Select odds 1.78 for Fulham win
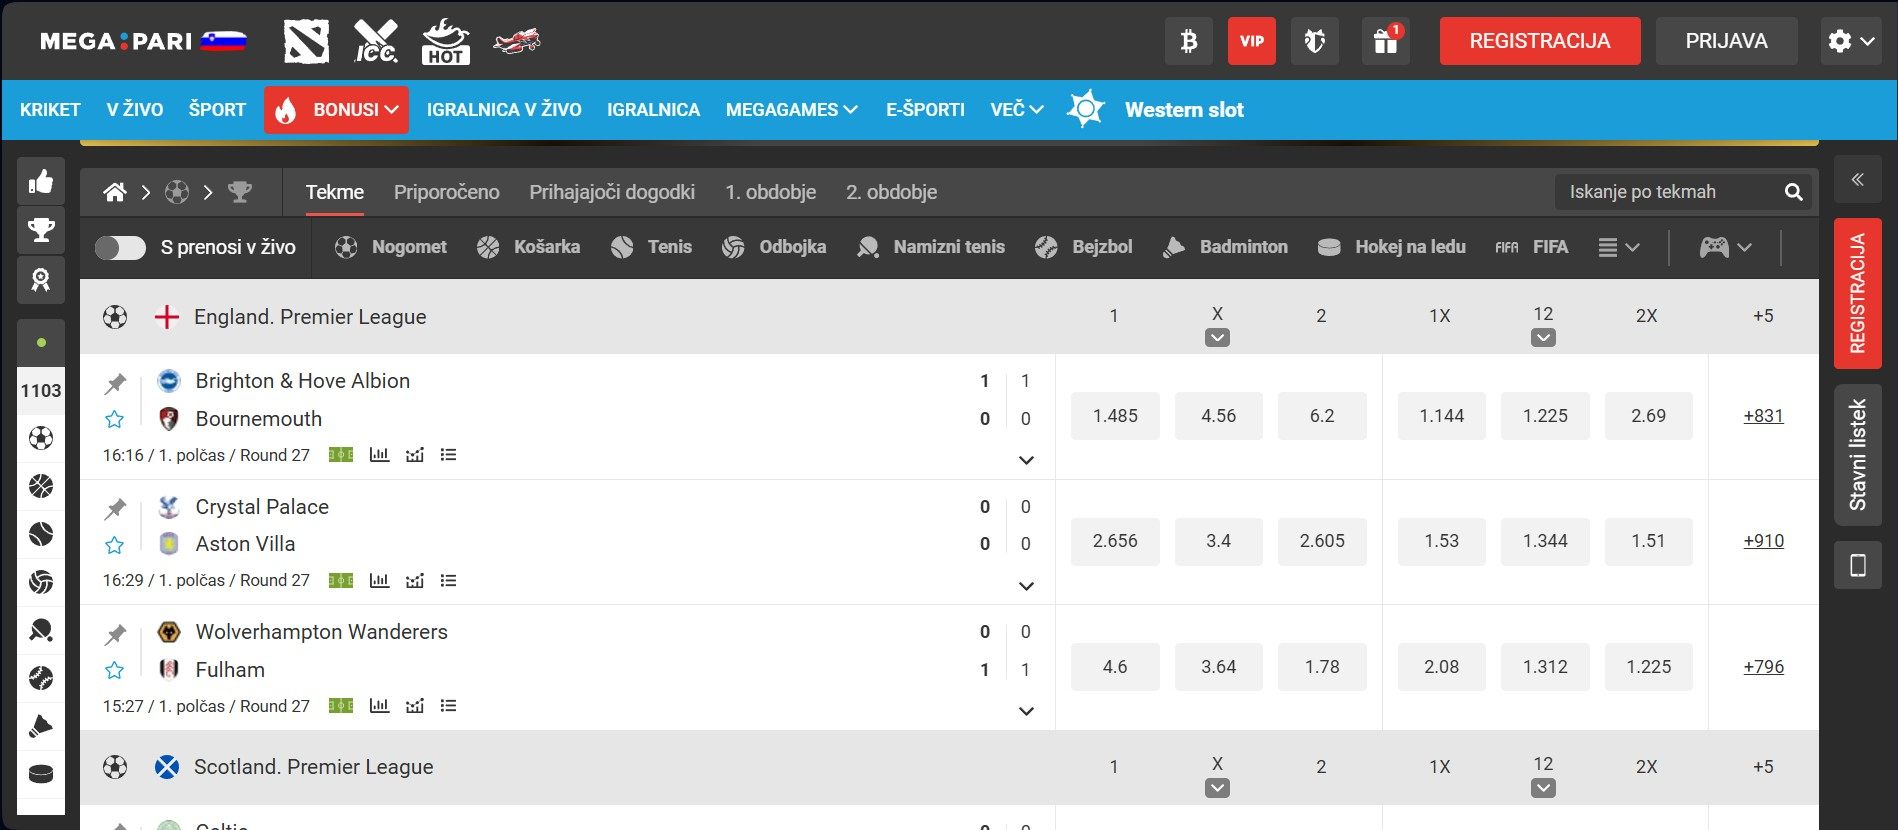This screenshot has width=1898, height=830. pyautogui.click(x=1322, y=667)
